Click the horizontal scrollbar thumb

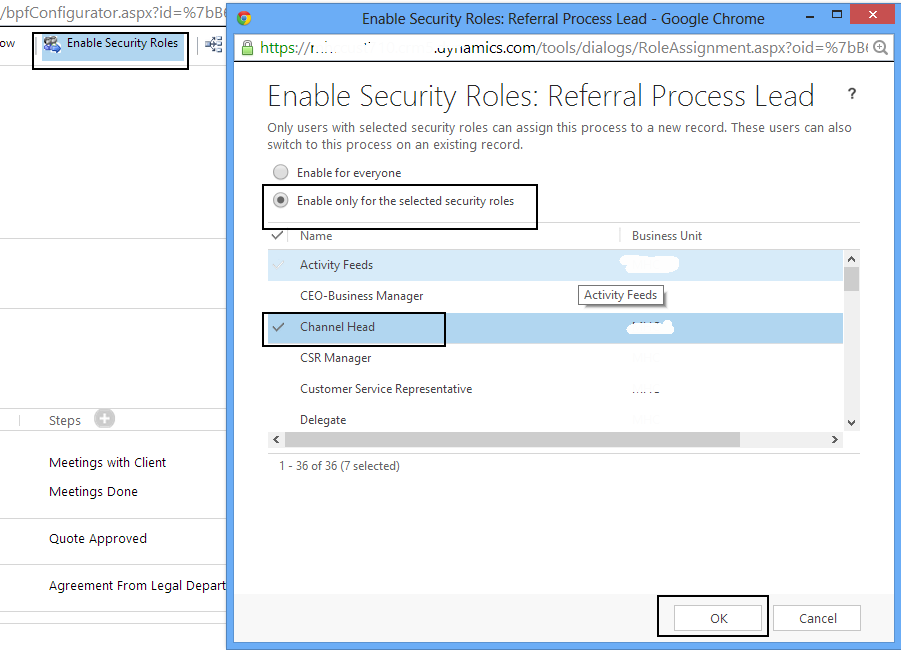click(510, 440)
